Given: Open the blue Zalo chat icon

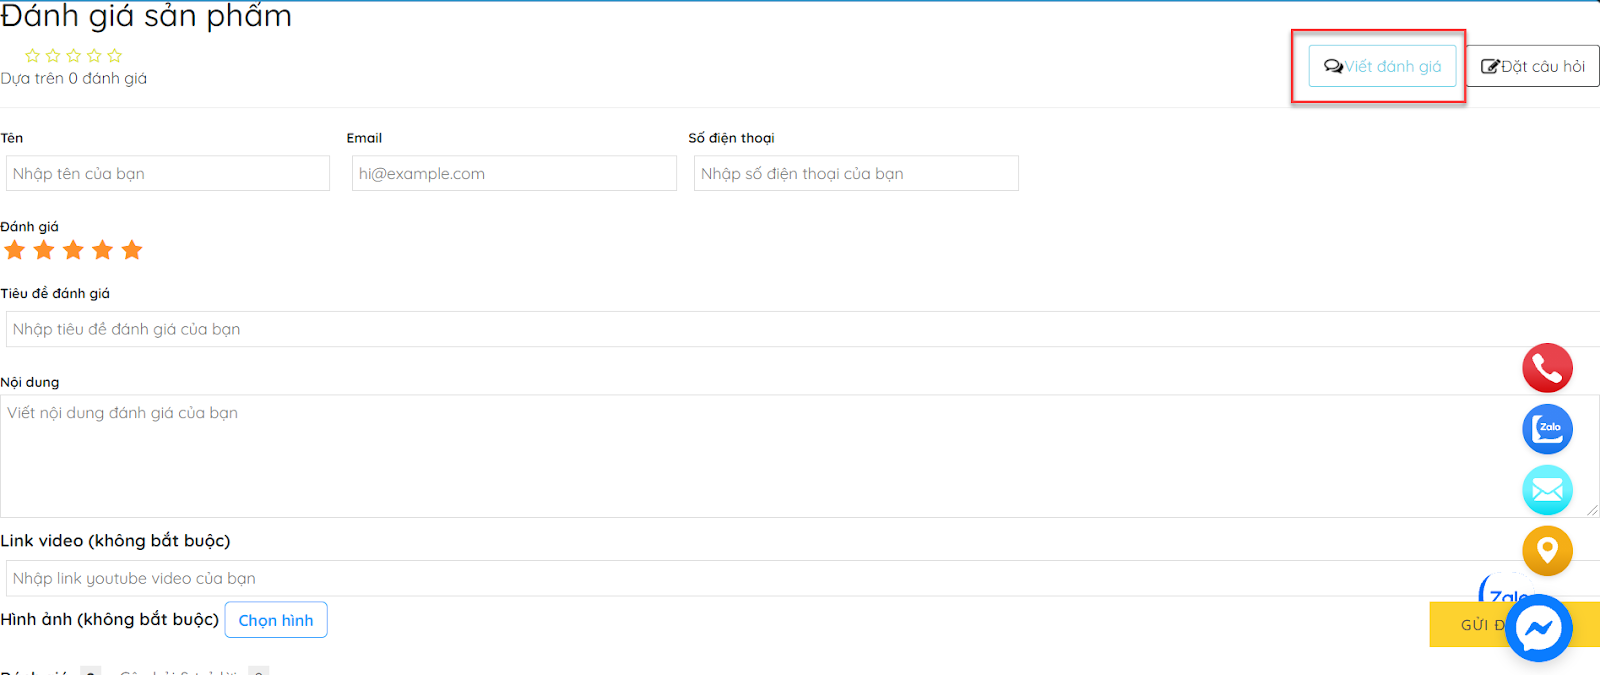Looking at the screenshot, I should pos(1547,429).
